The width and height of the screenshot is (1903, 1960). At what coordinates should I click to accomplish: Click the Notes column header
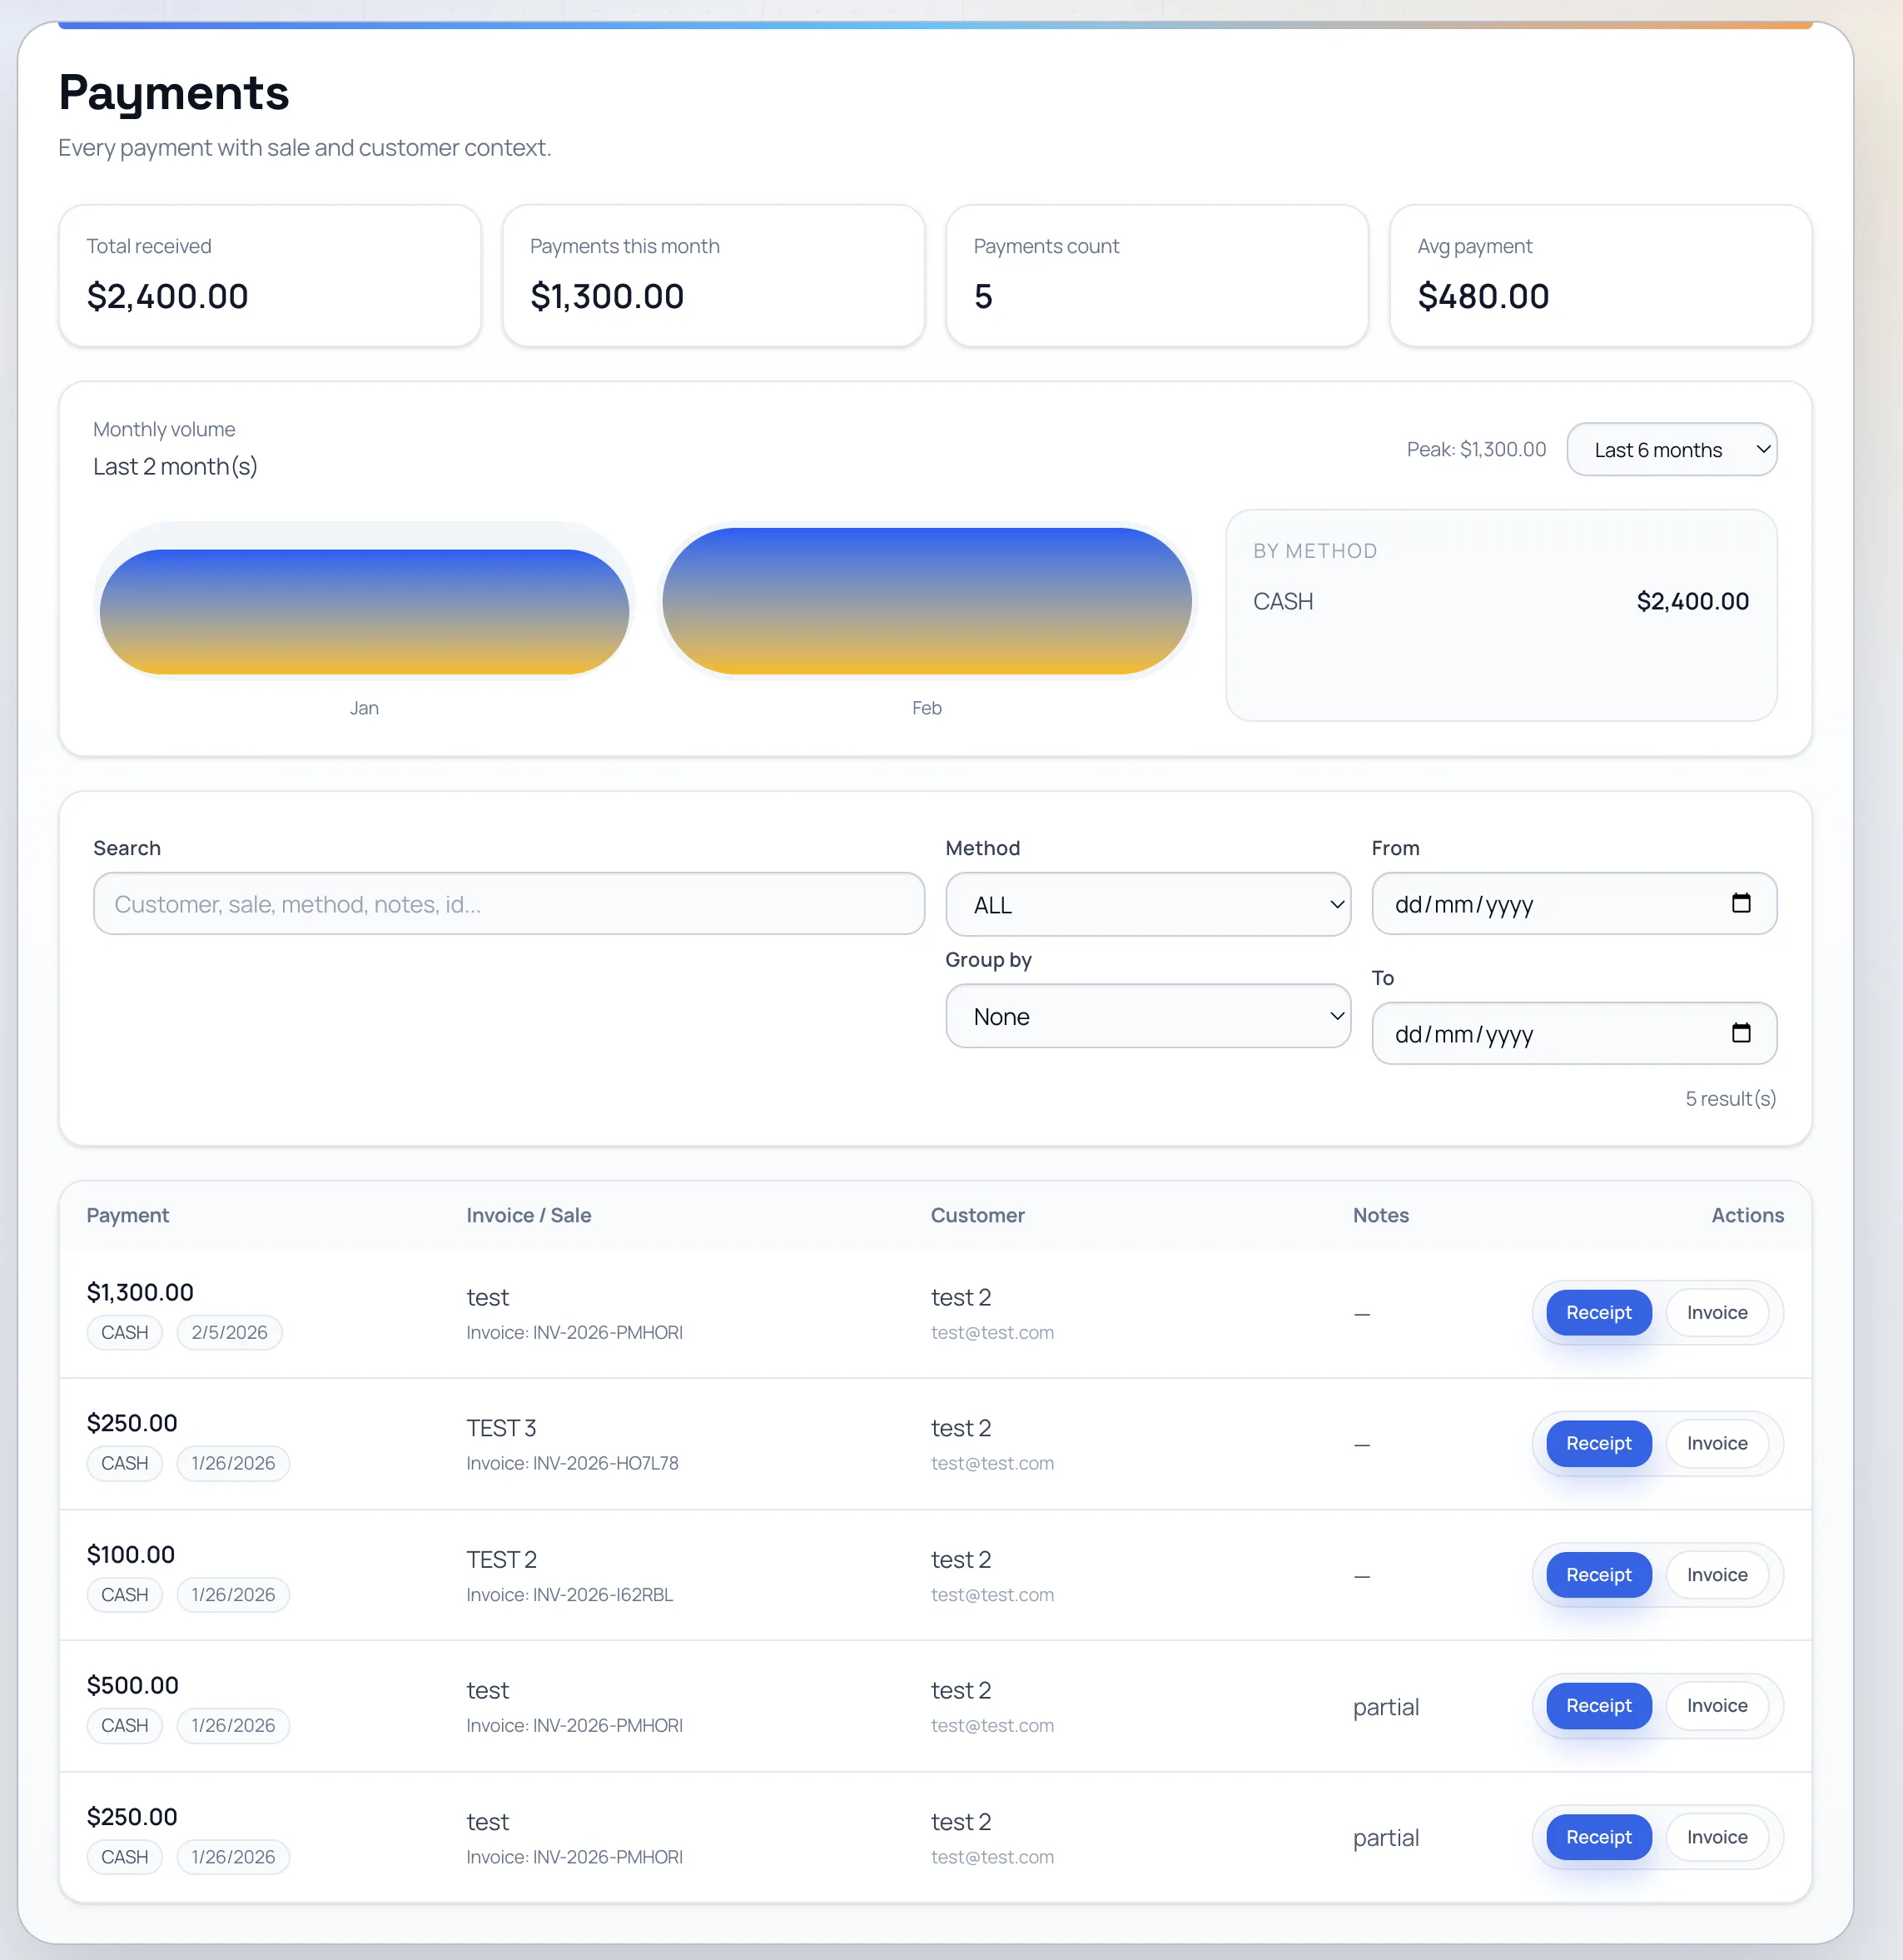pos(1381,1215)
